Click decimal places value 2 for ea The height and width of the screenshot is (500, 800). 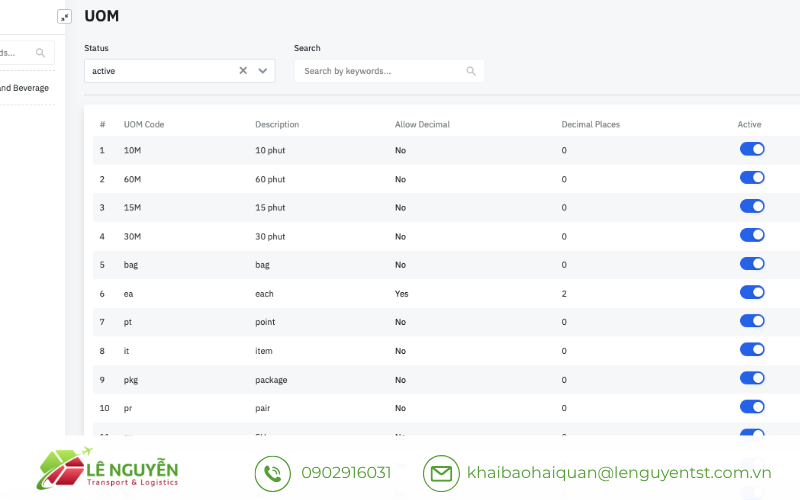(564, 293)
